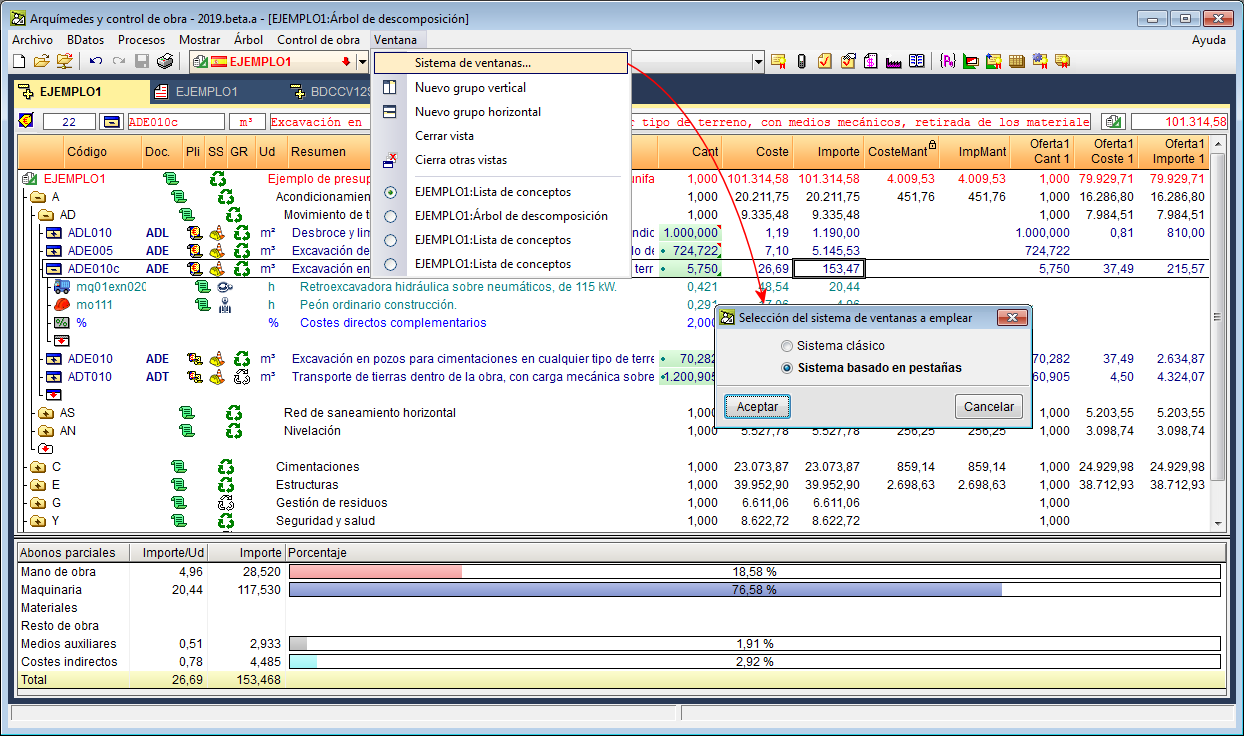This screenshot has width=1244, height=736.
Task: Click the tree vertical scrollbar down arrow
Action: 1217,523
